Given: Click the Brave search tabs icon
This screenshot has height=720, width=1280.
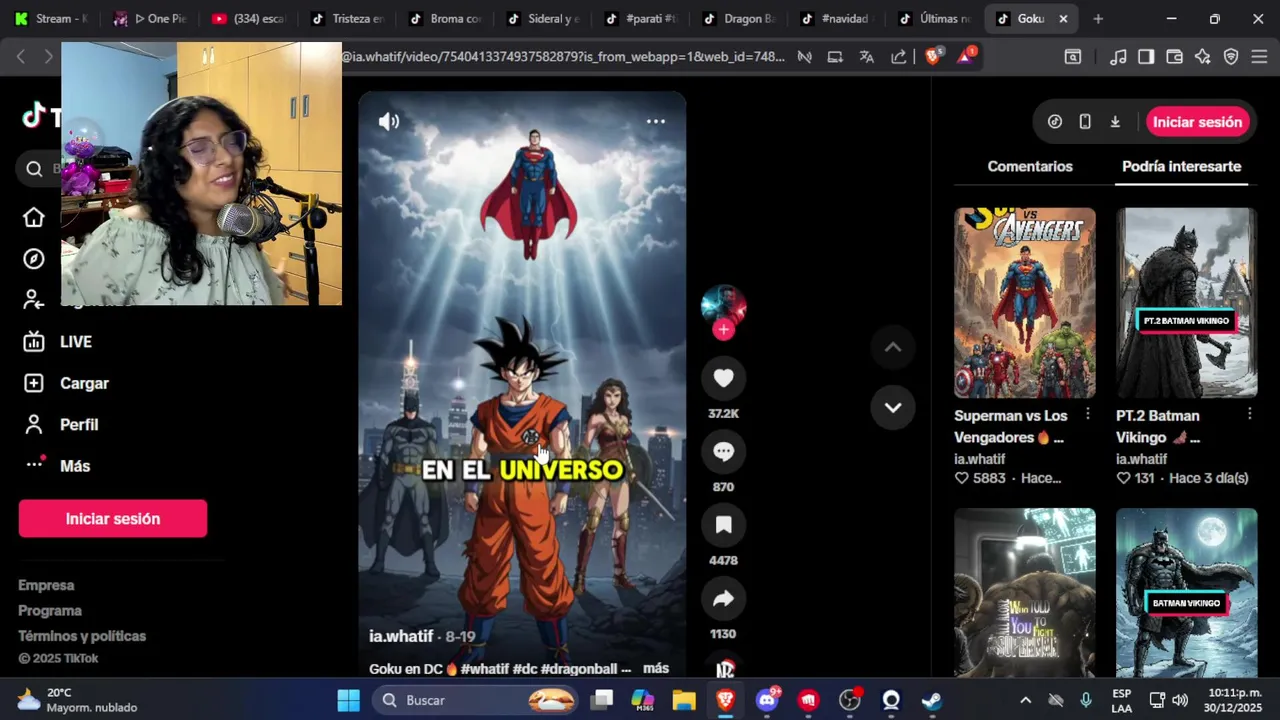Looking at the screenshot, I should point(1073,57).
